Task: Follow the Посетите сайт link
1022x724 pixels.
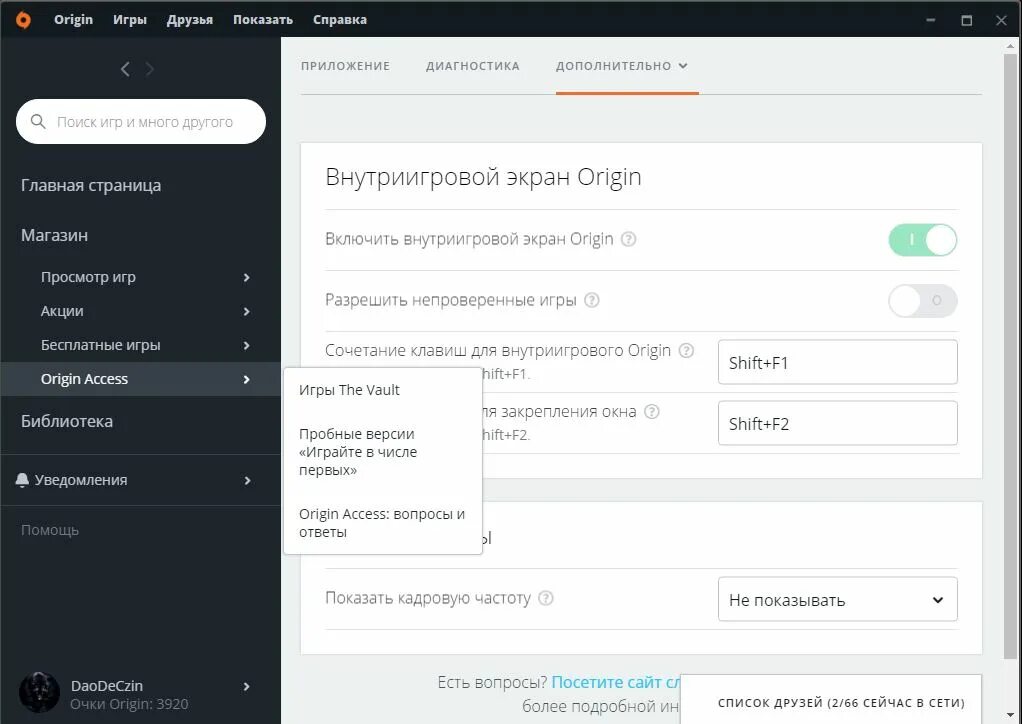Action: point(616,682)
